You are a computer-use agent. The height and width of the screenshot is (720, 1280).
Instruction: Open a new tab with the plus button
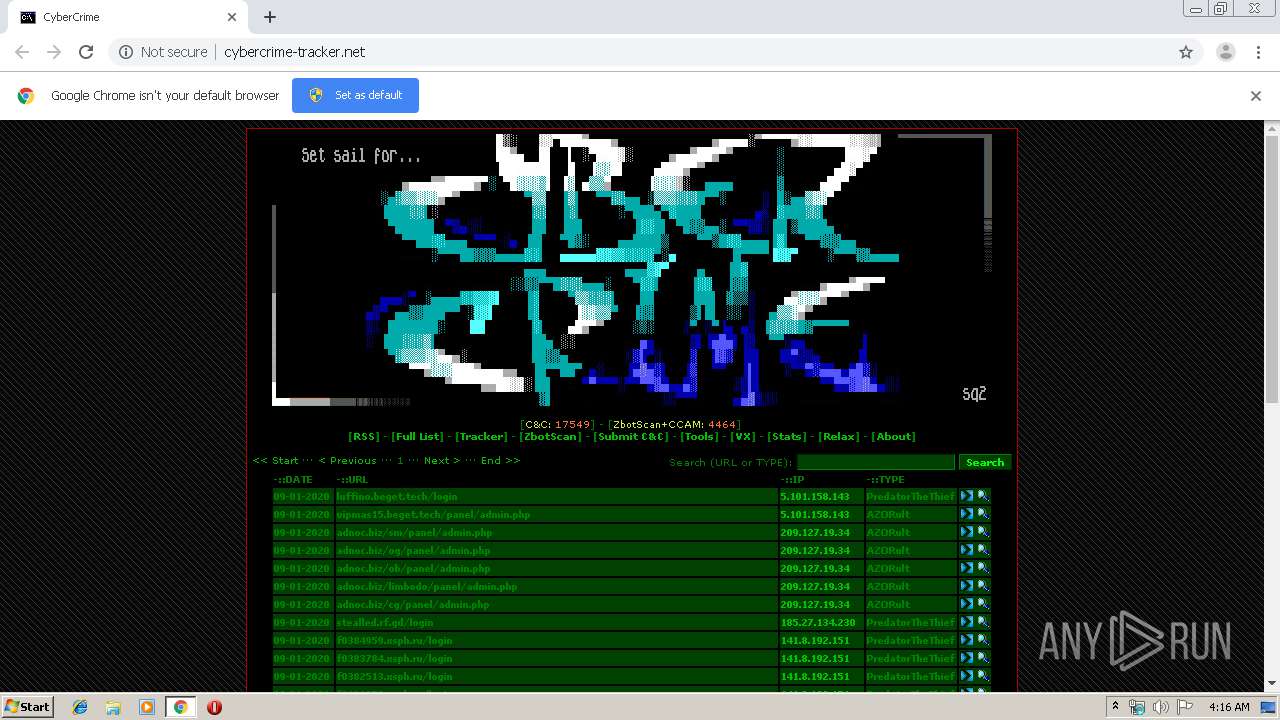pos(270,17)
